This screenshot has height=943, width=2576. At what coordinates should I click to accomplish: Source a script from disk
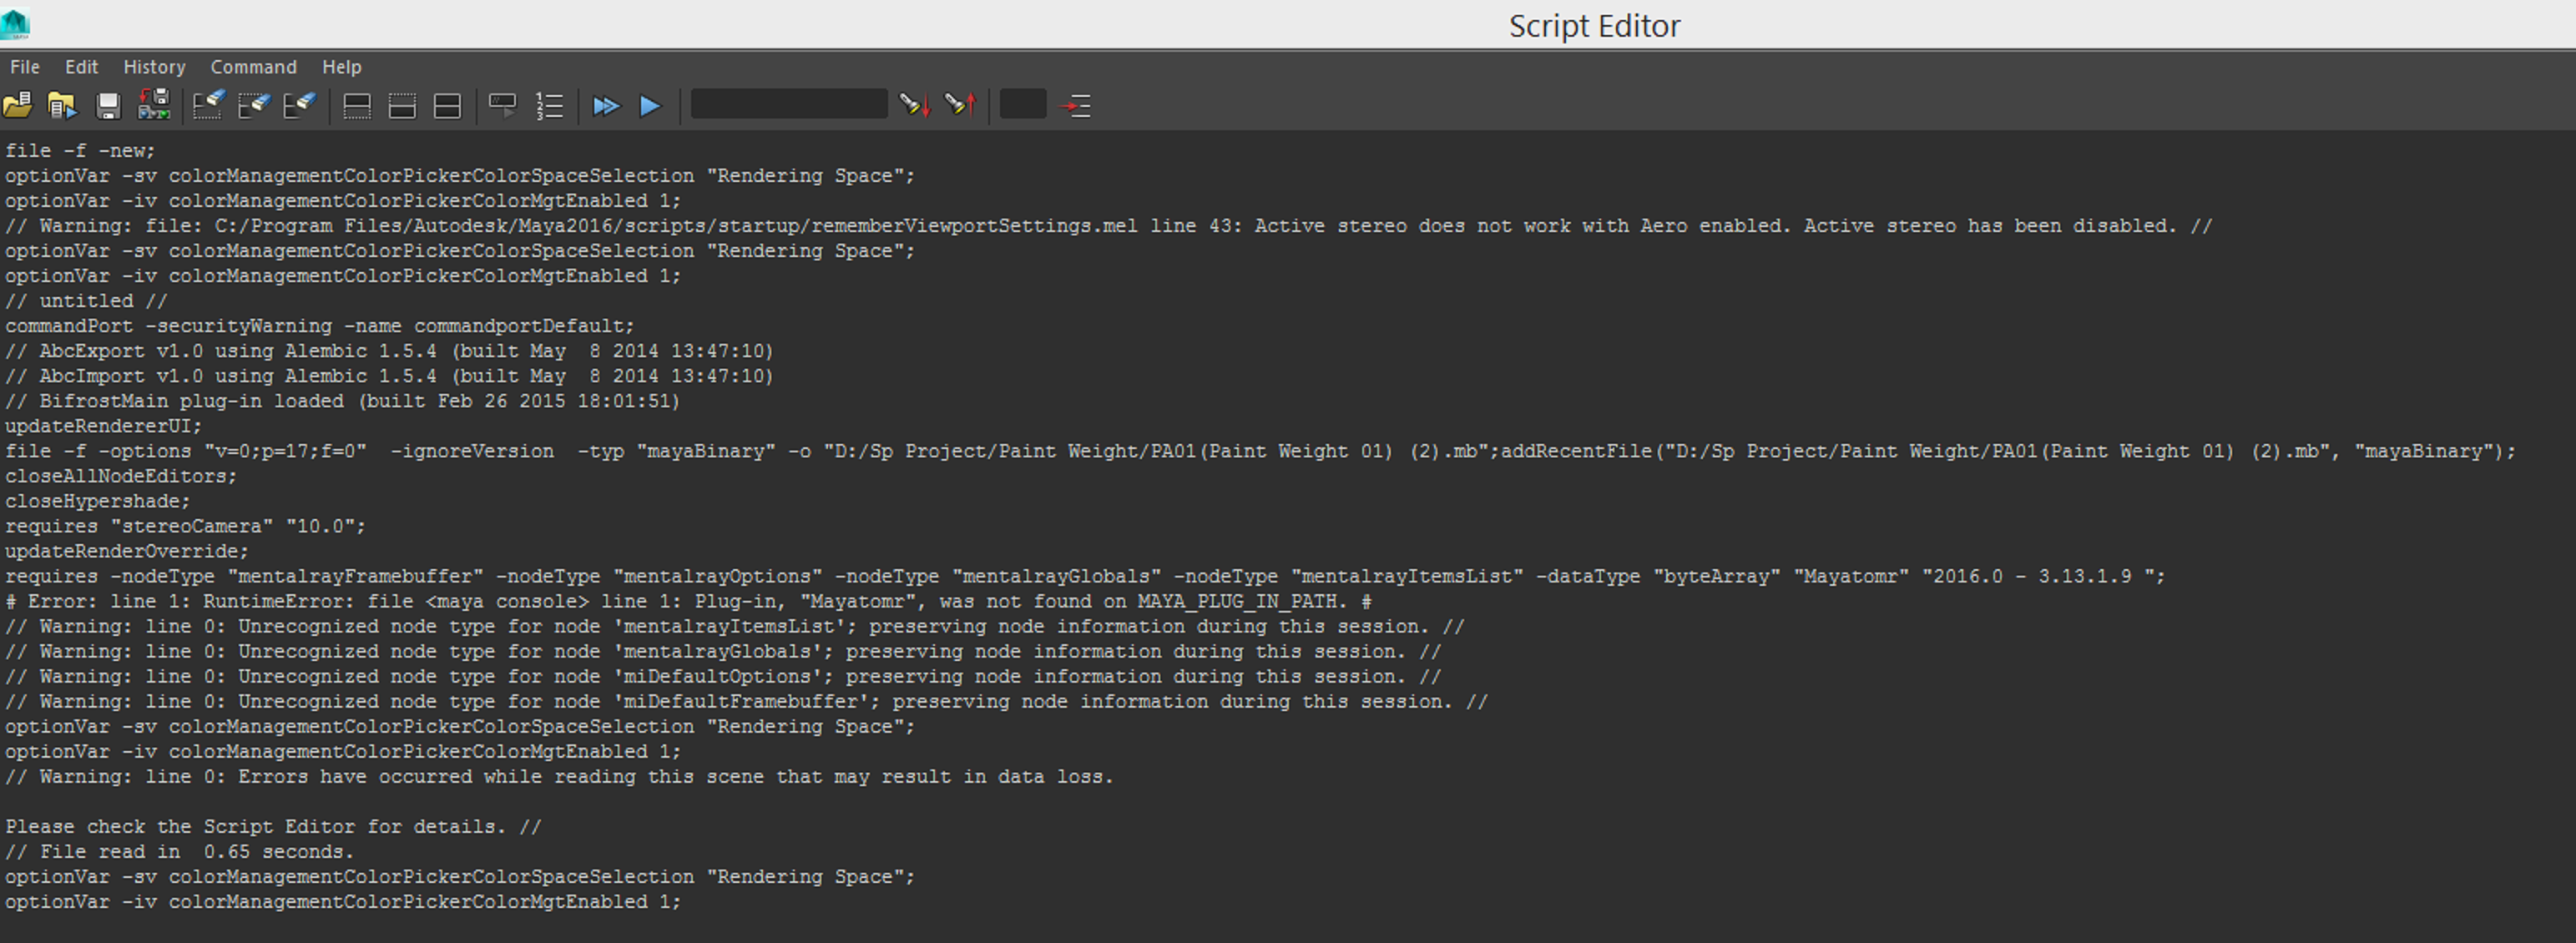coord(63,105)
